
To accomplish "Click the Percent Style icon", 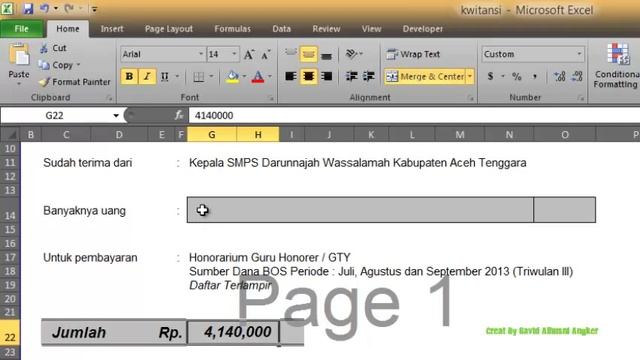I will pyautogui.click(x=517, y=76).
